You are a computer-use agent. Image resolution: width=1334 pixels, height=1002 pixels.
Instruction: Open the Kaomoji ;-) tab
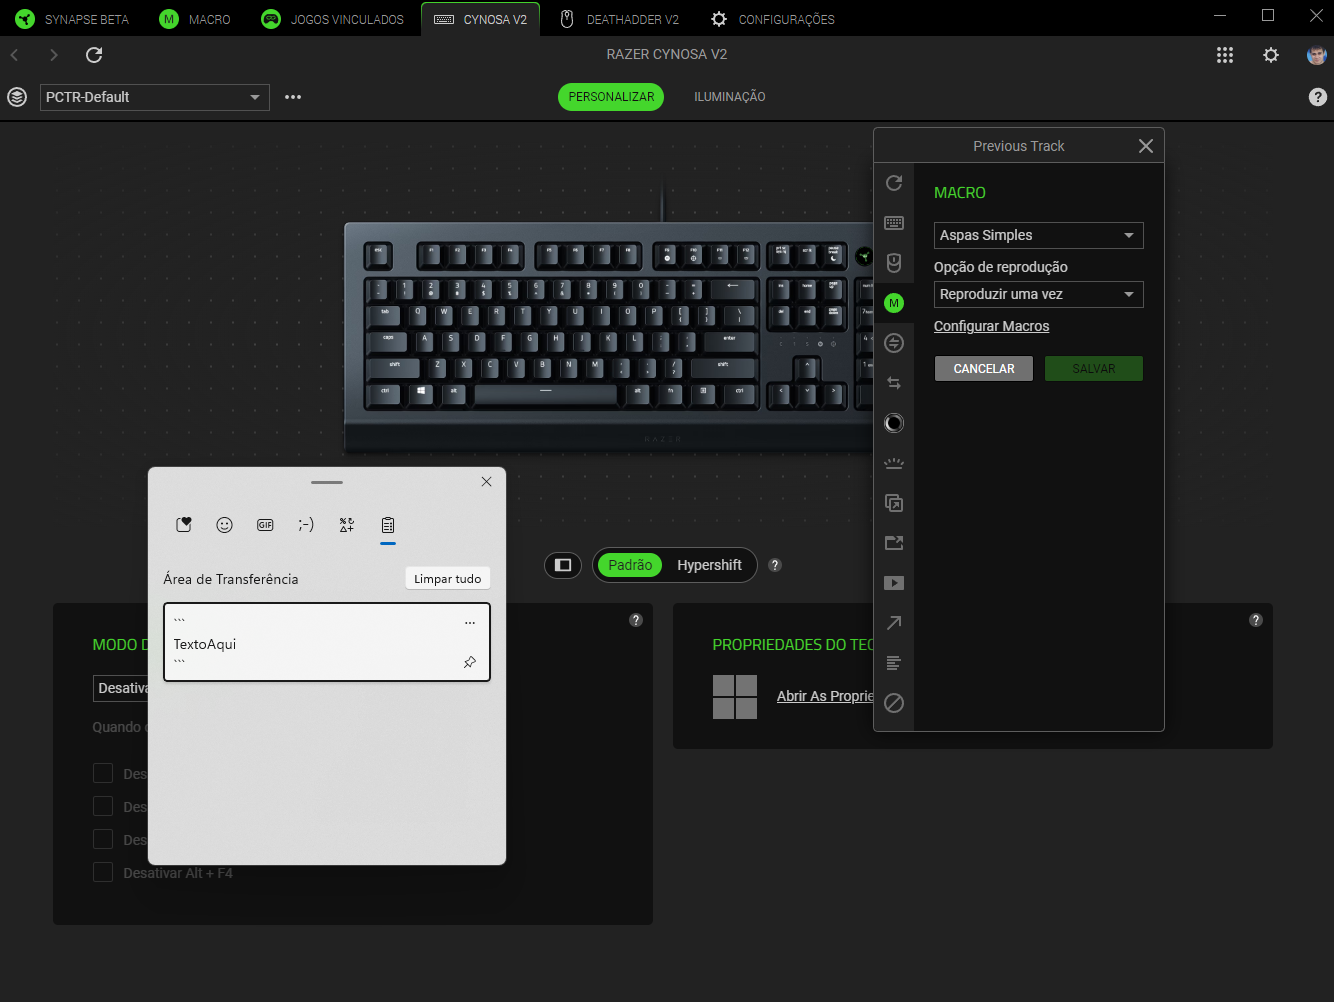(306, 525)
